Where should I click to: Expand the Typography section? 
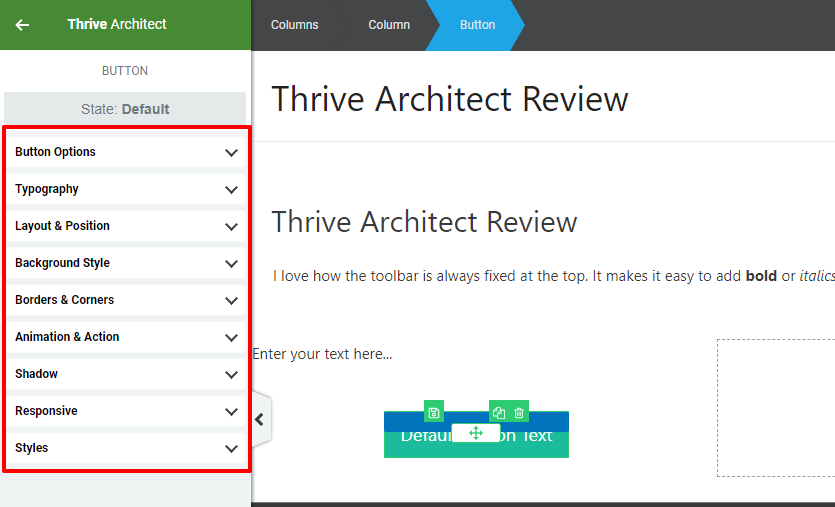[126, 189]
